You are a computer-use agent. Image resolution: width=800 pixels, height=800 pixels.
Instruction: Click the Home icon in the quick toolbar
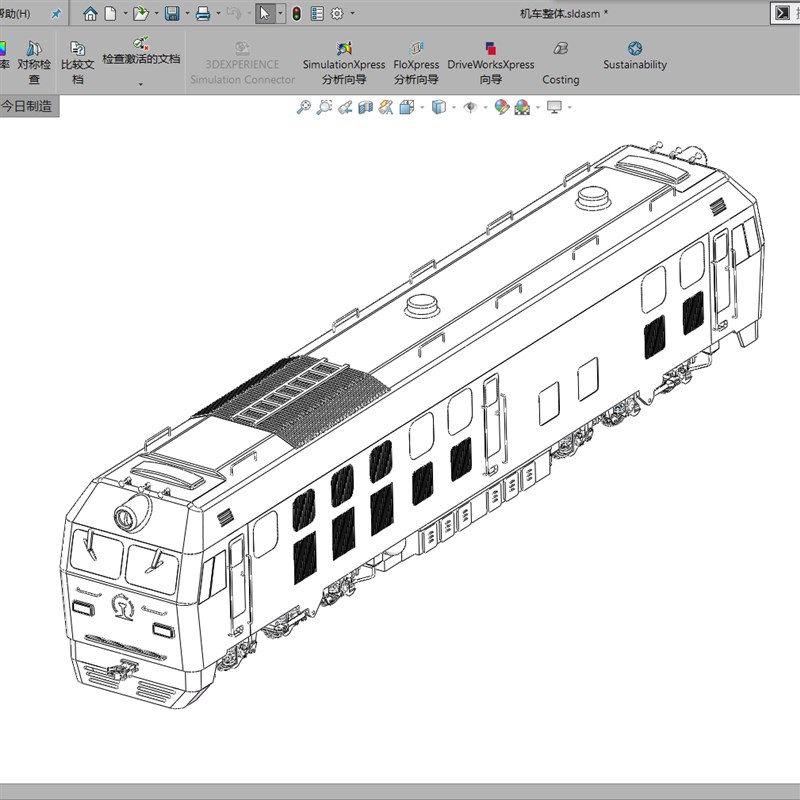[x=90, y=14]
